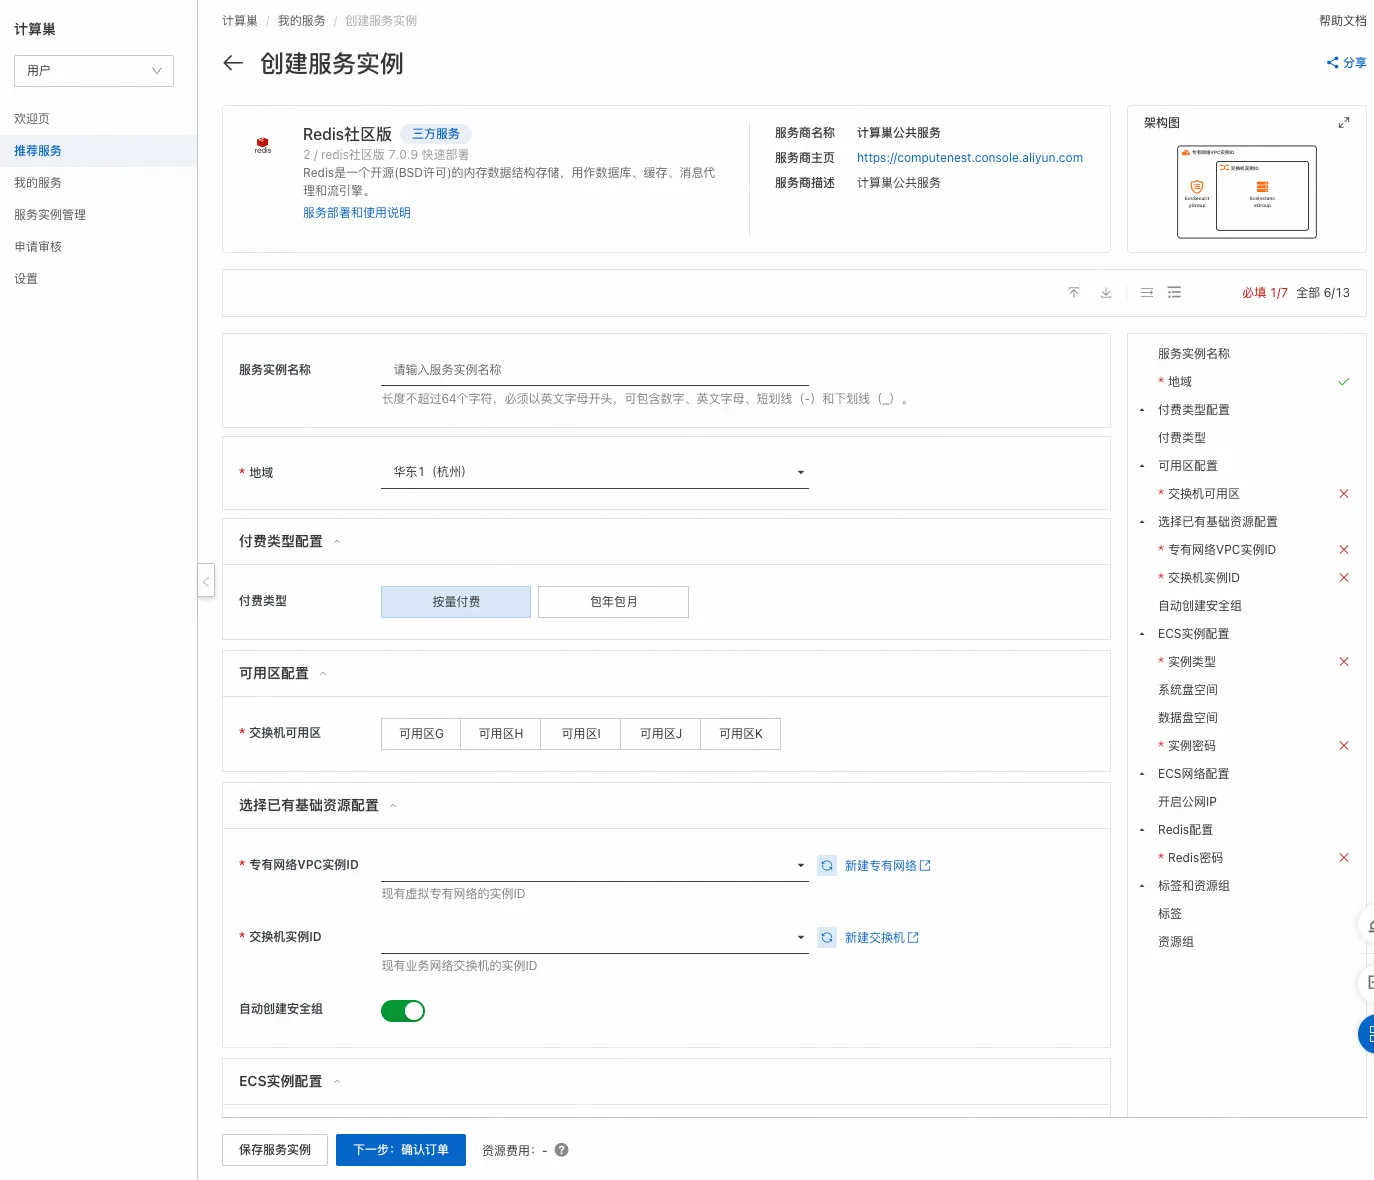Collapse ECS网络配置 in the outline tree

(x=1142, y=774)
